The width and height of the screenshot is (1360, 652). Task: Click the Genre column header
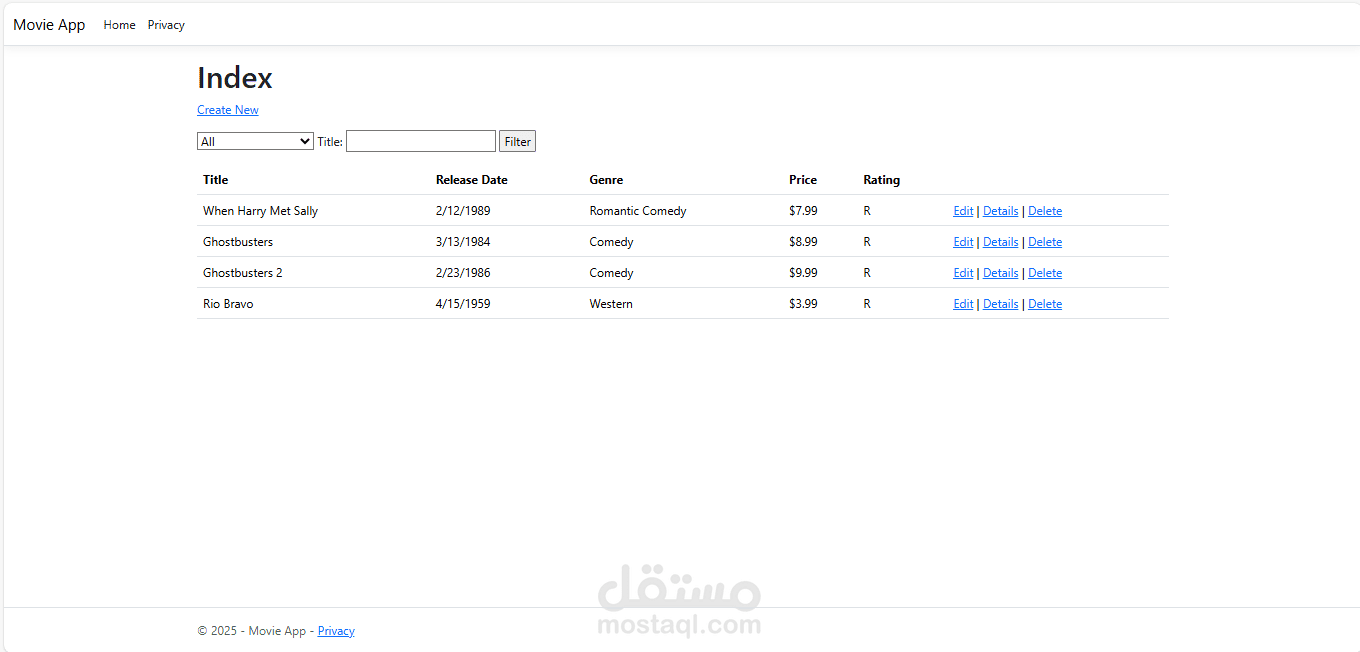606,180
